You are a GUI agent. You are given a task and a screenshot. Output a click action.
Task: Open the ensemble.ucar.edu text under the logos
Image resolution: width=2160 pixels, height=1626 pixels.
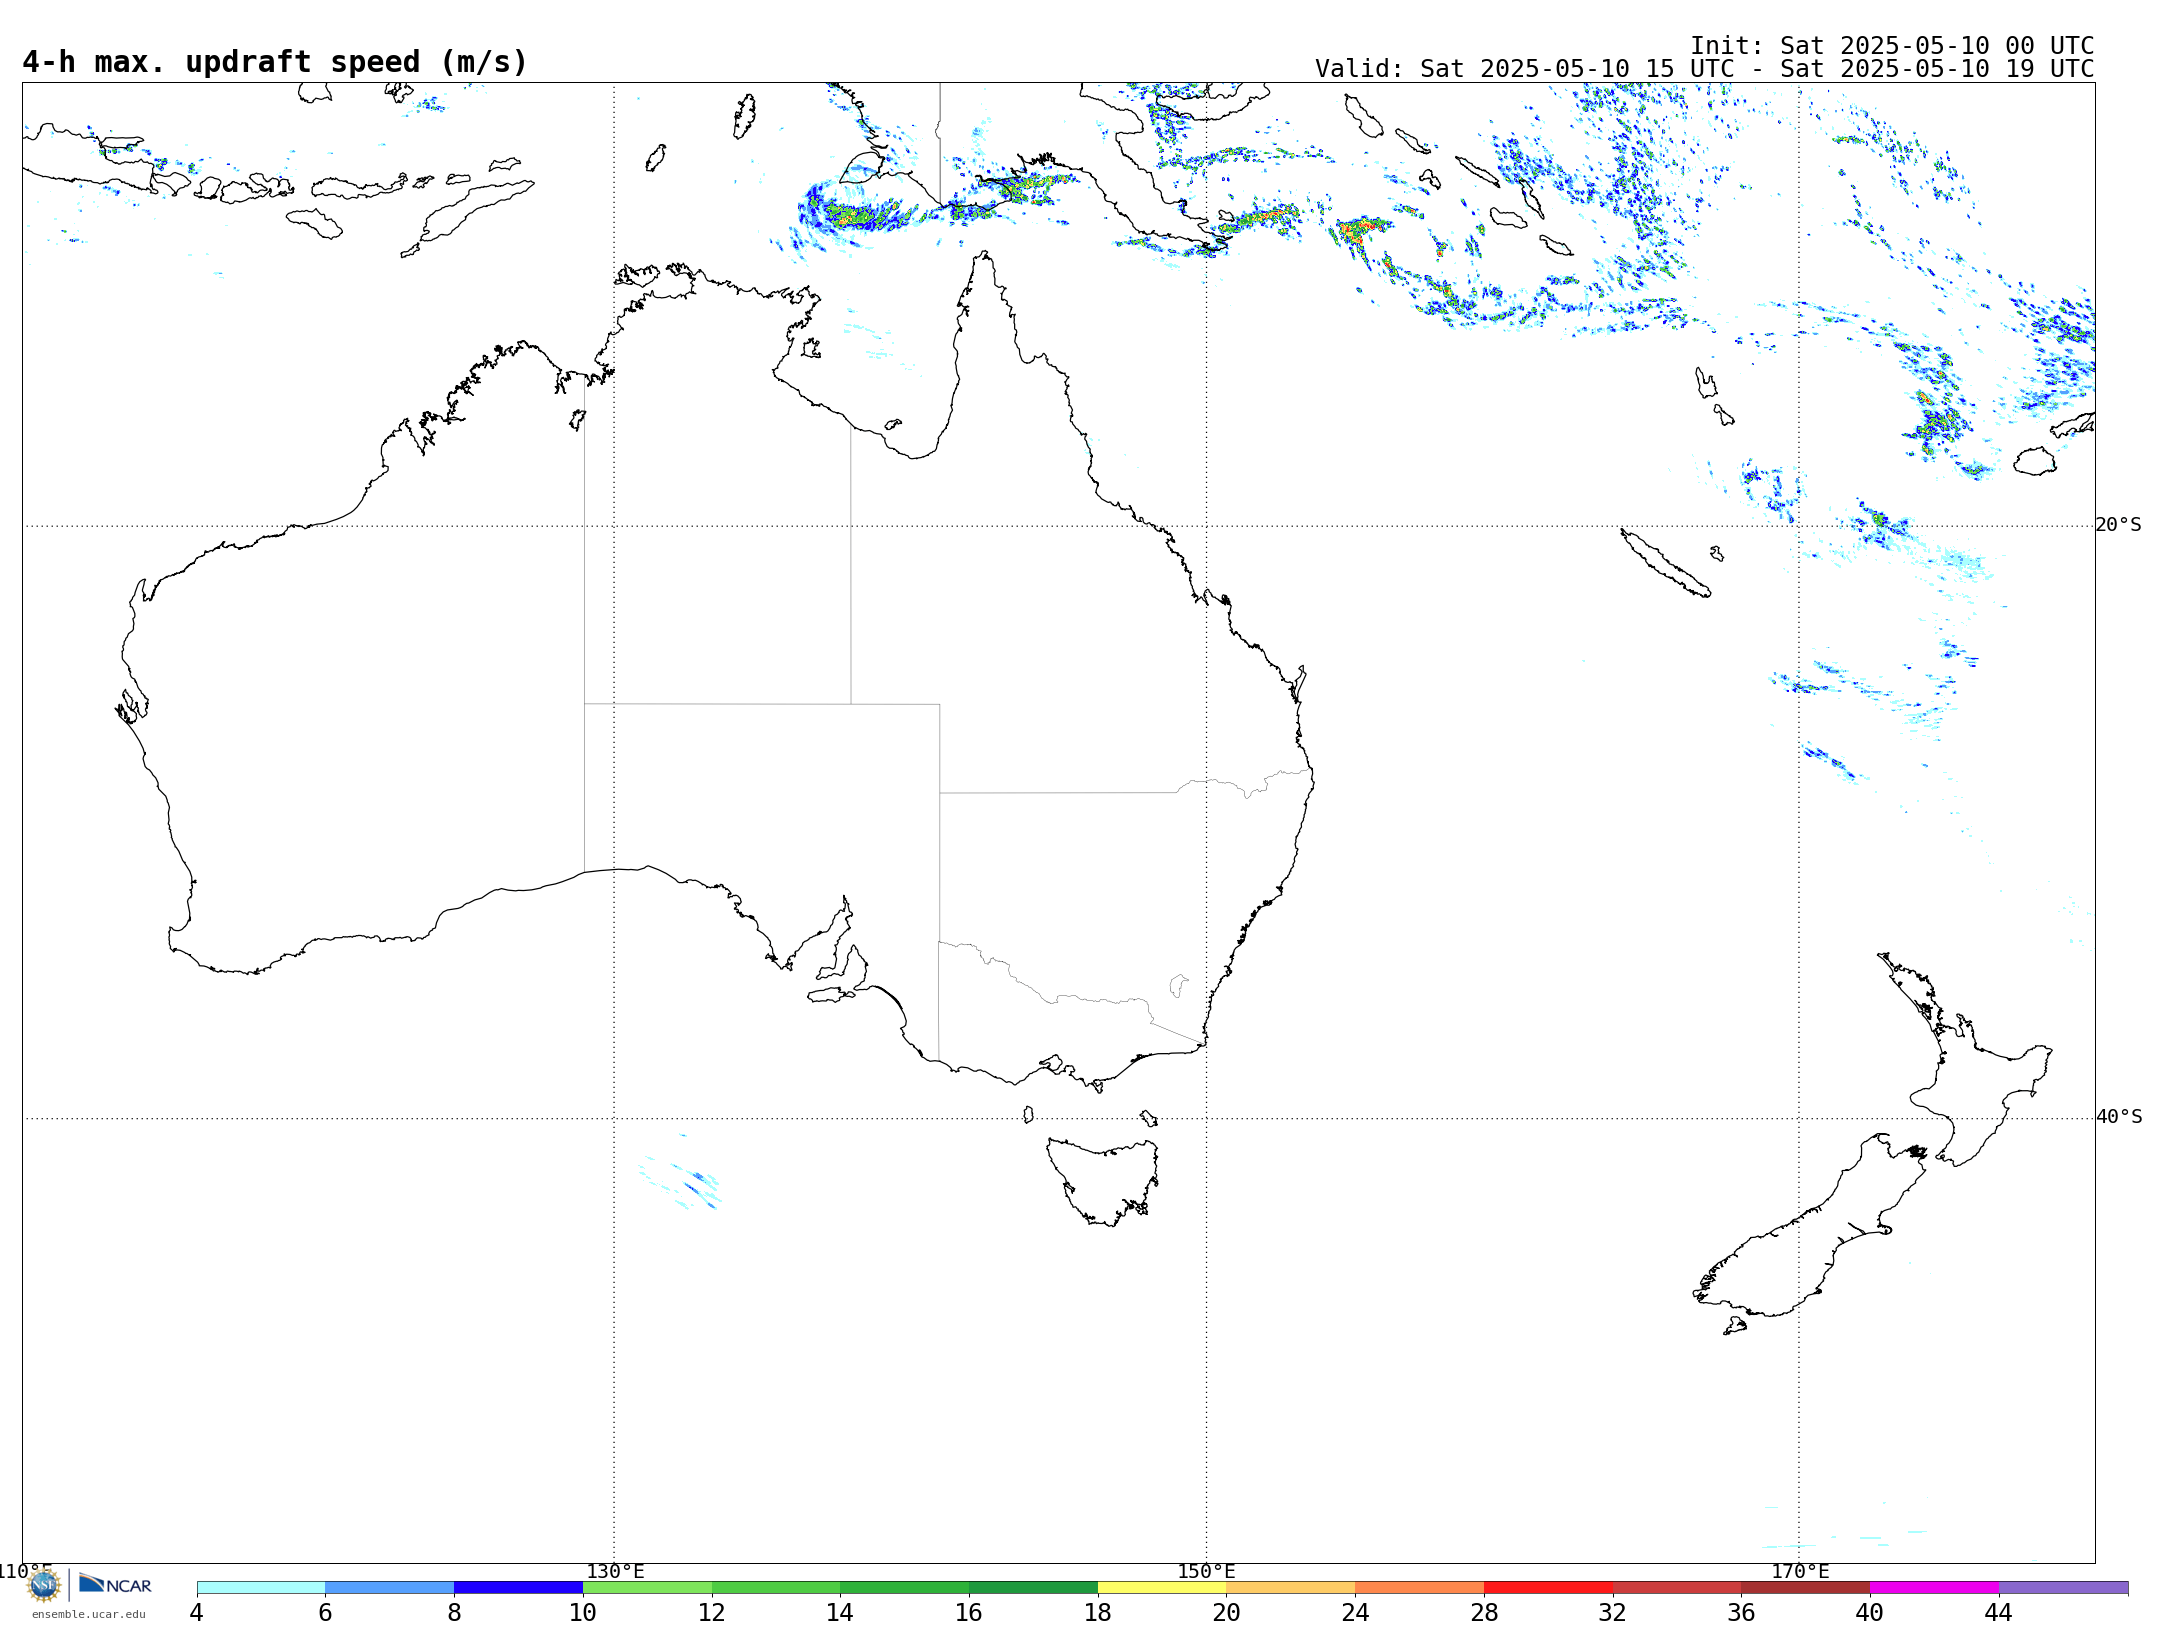[89, 1614]
